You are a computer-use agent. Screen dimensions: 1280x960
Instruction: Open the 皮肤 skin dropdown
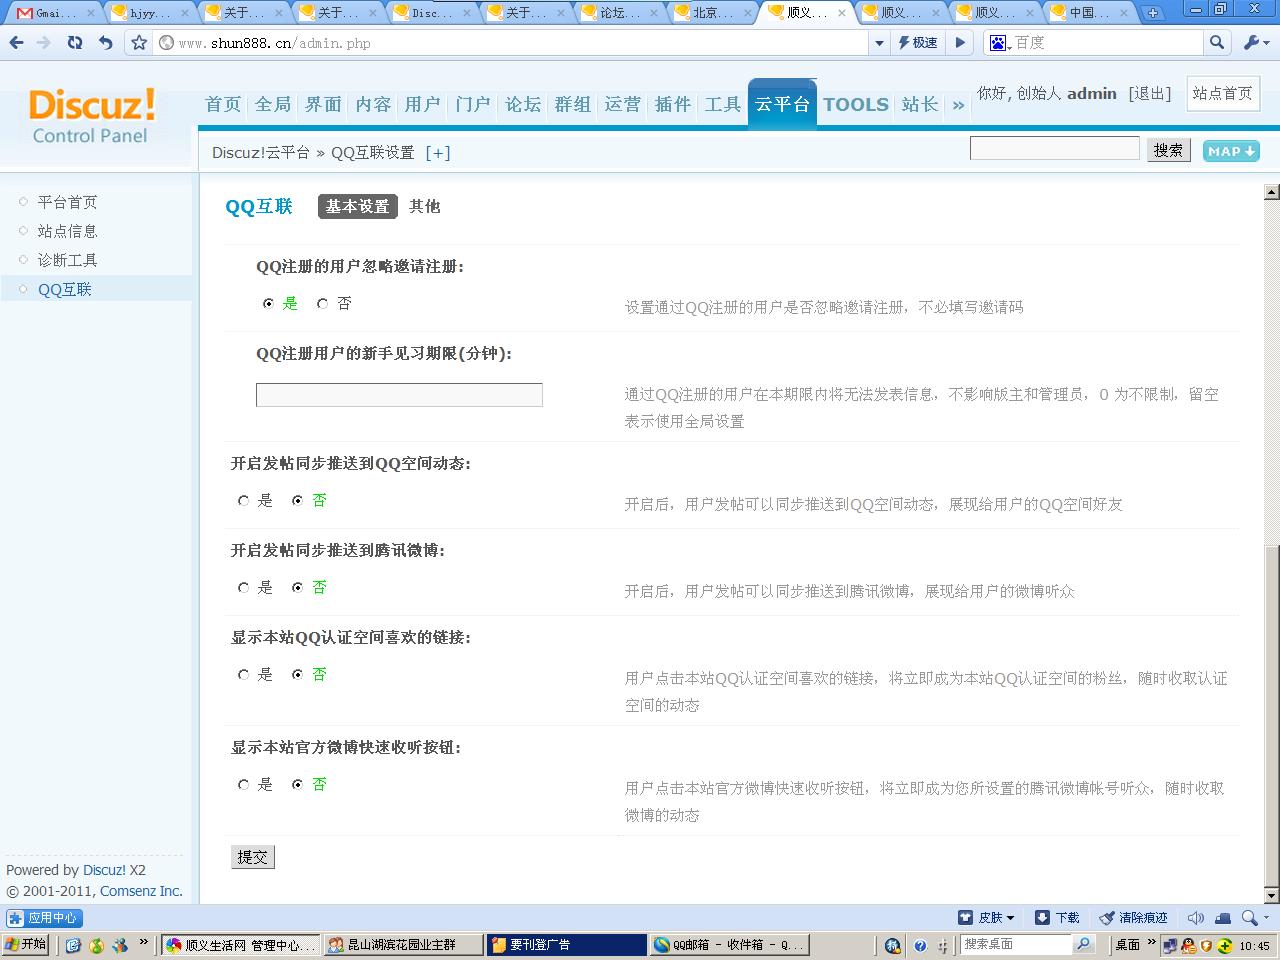(x=986, y=918)
